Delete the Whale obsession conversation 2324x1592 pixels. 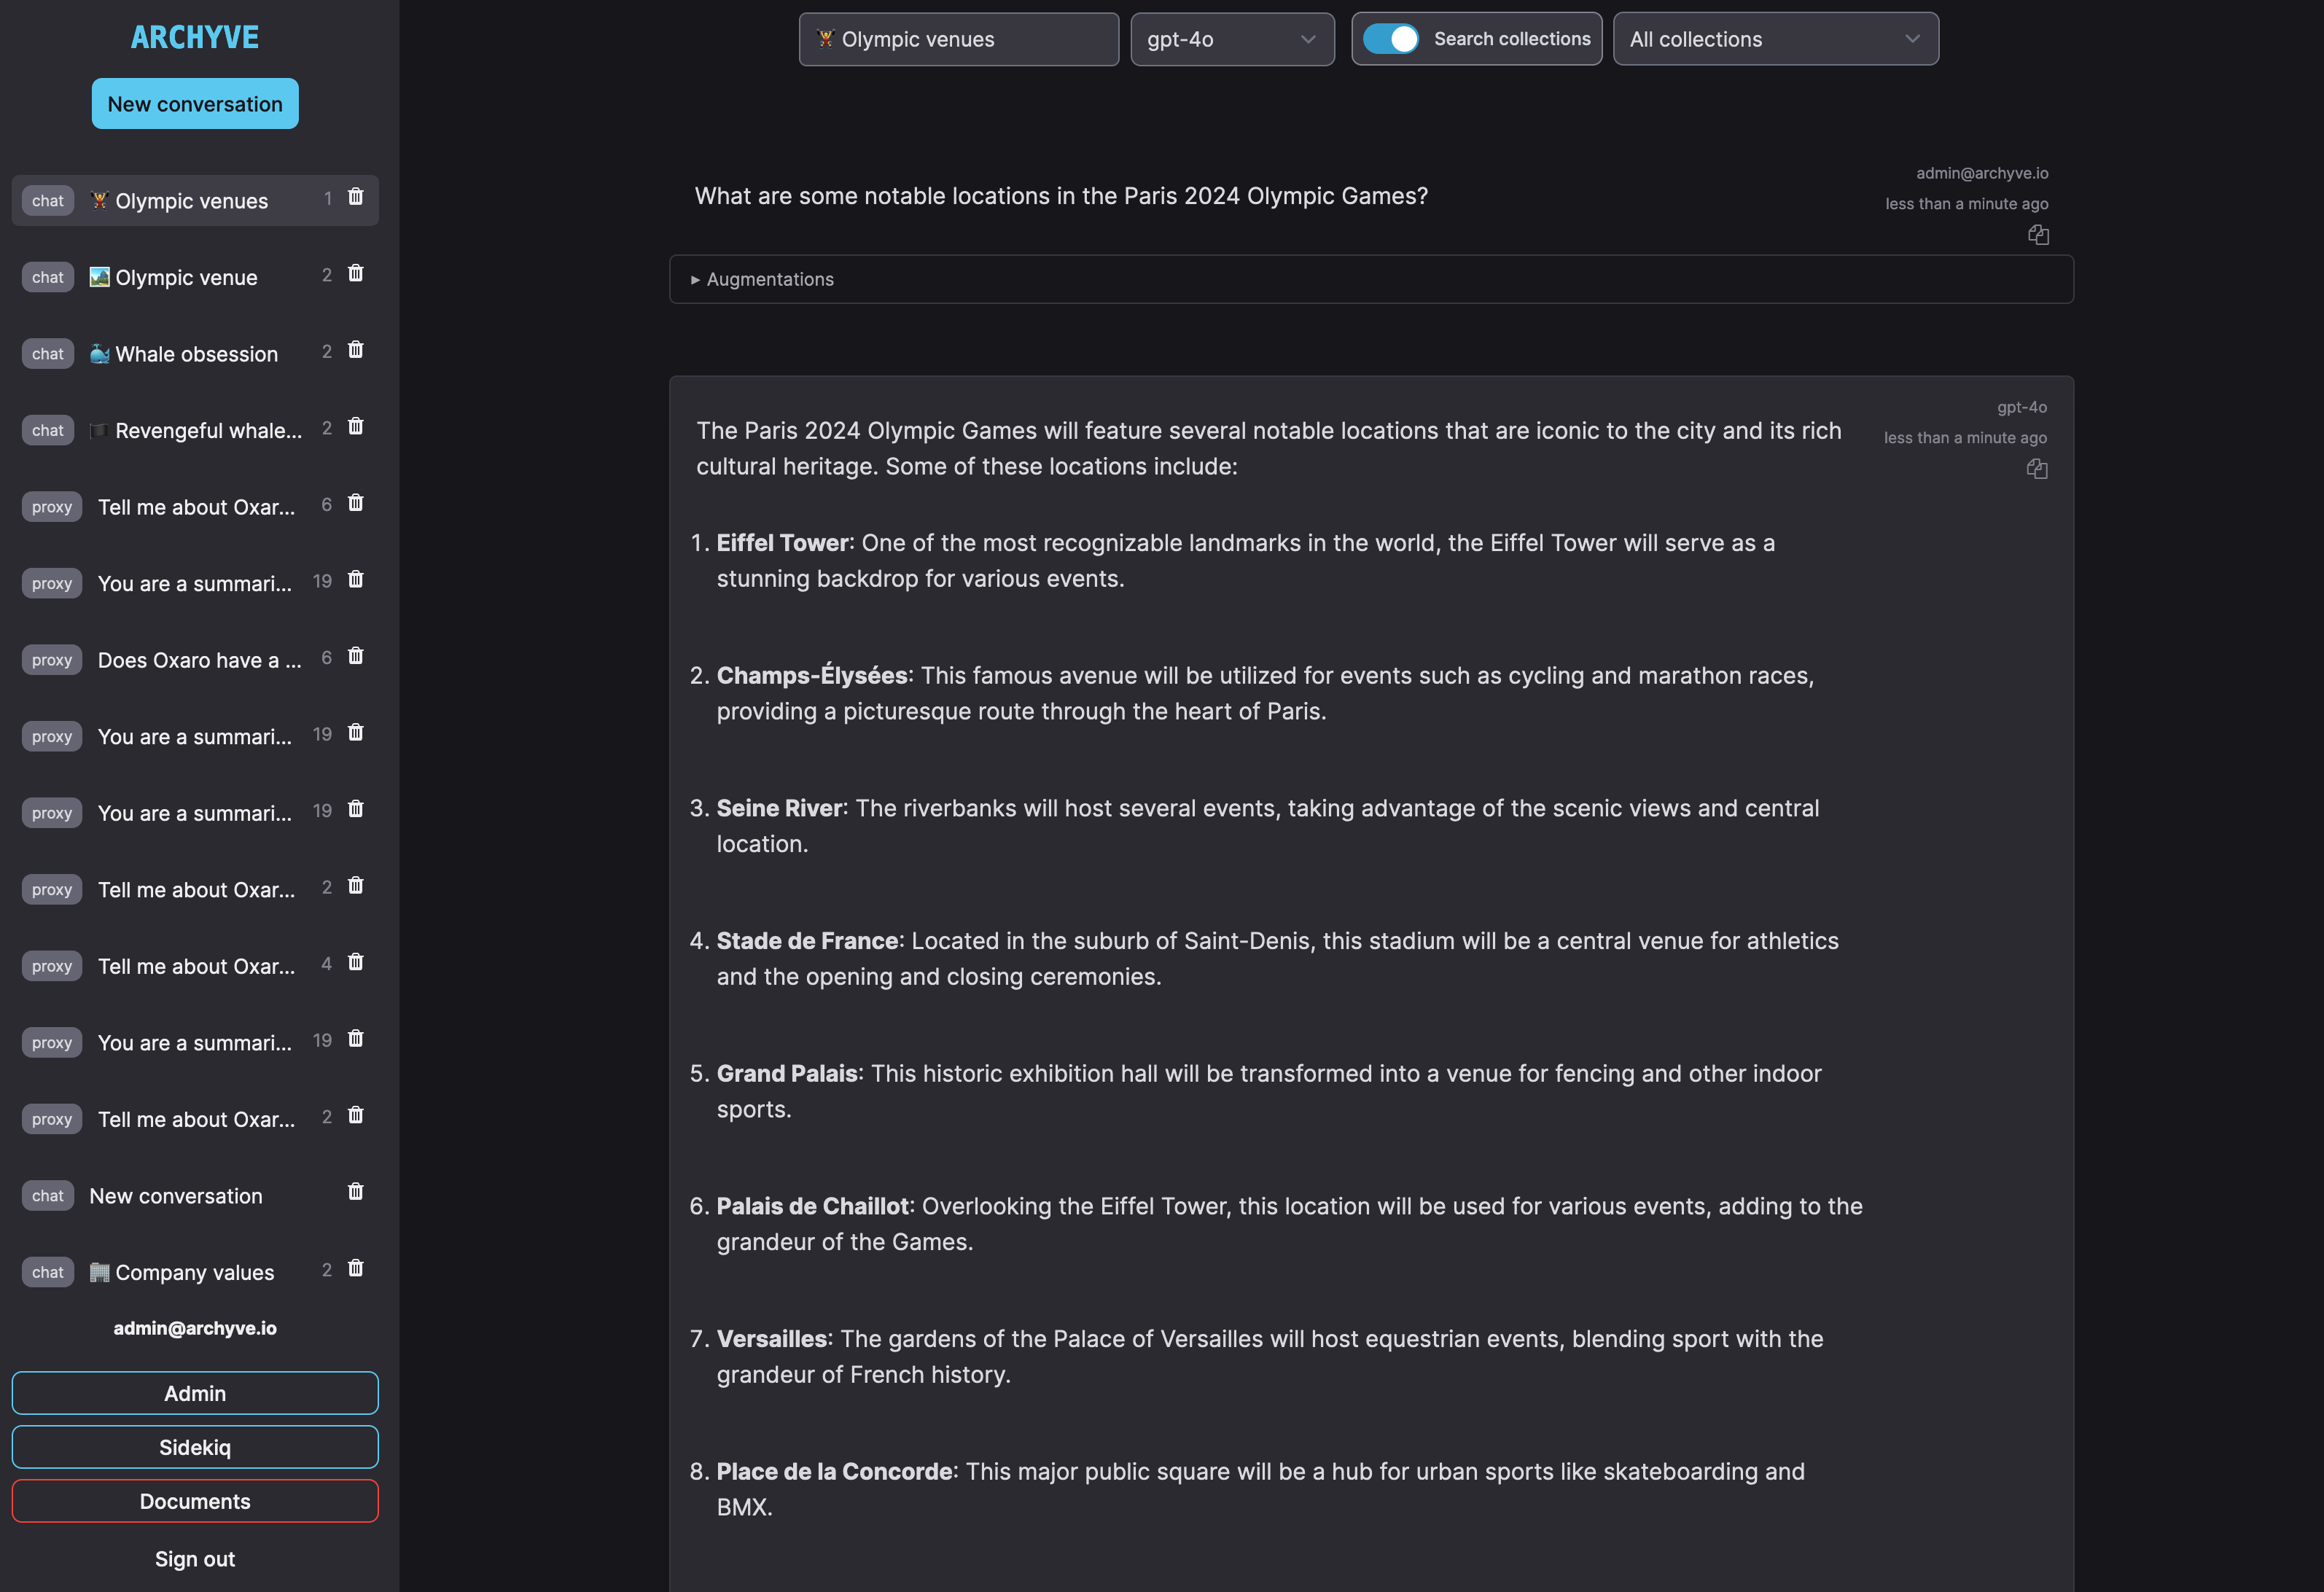355,350
